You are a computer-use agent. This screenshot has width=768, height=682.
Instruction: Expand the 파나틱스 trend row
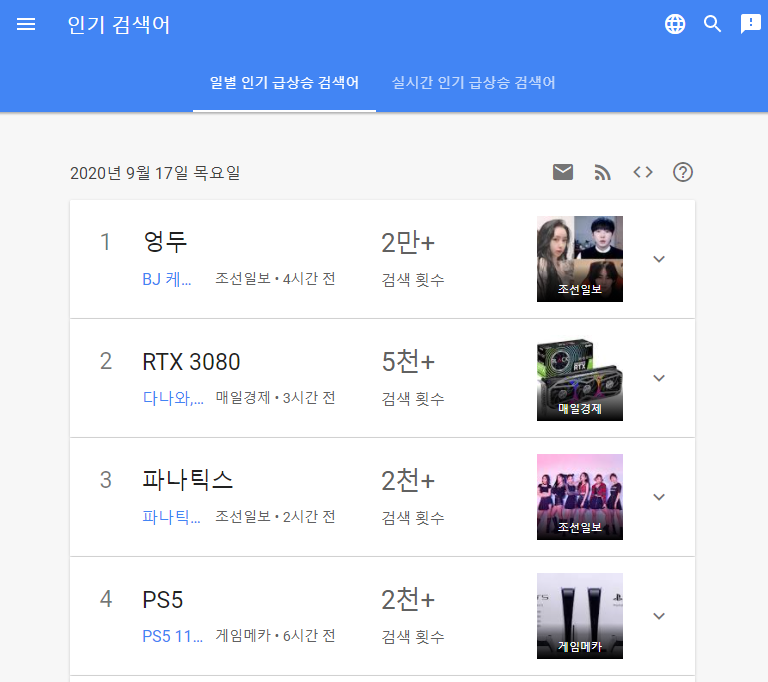tap(659, 497)
